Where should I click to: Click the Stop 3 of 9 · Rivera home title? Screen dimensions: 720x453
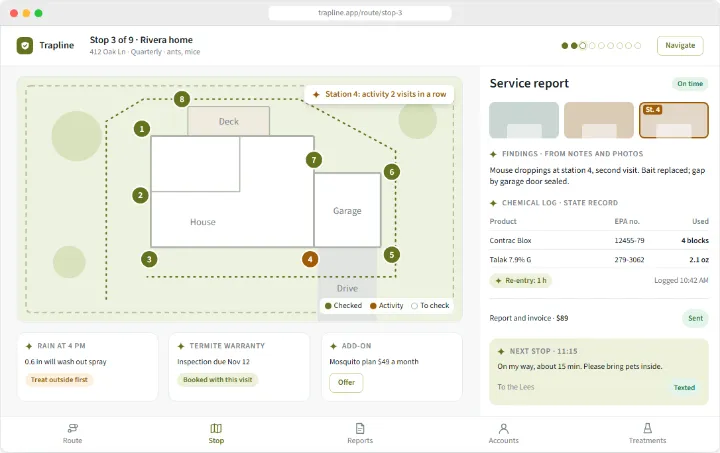141,40
